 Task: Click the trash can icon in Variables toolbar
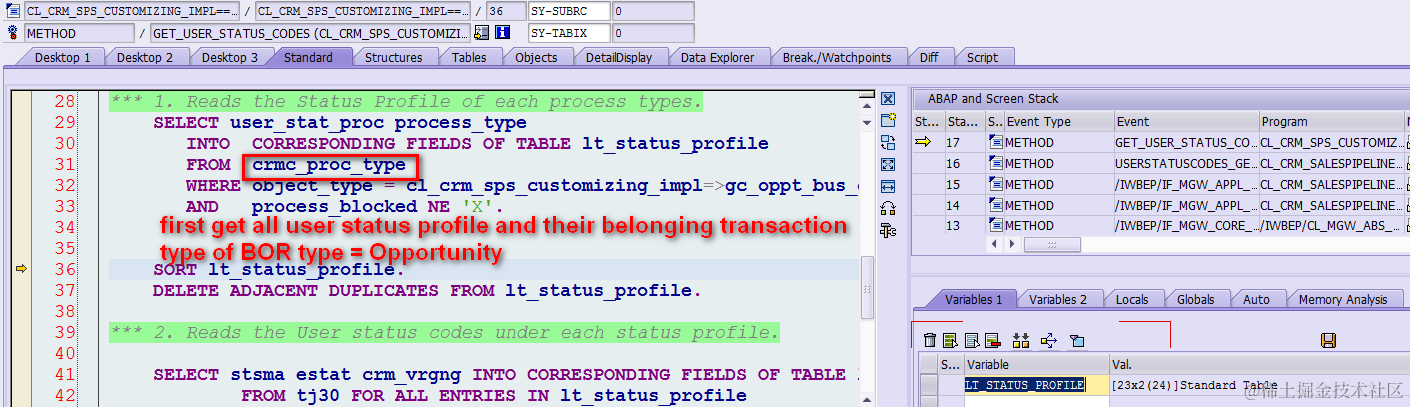tap(930, 341)
